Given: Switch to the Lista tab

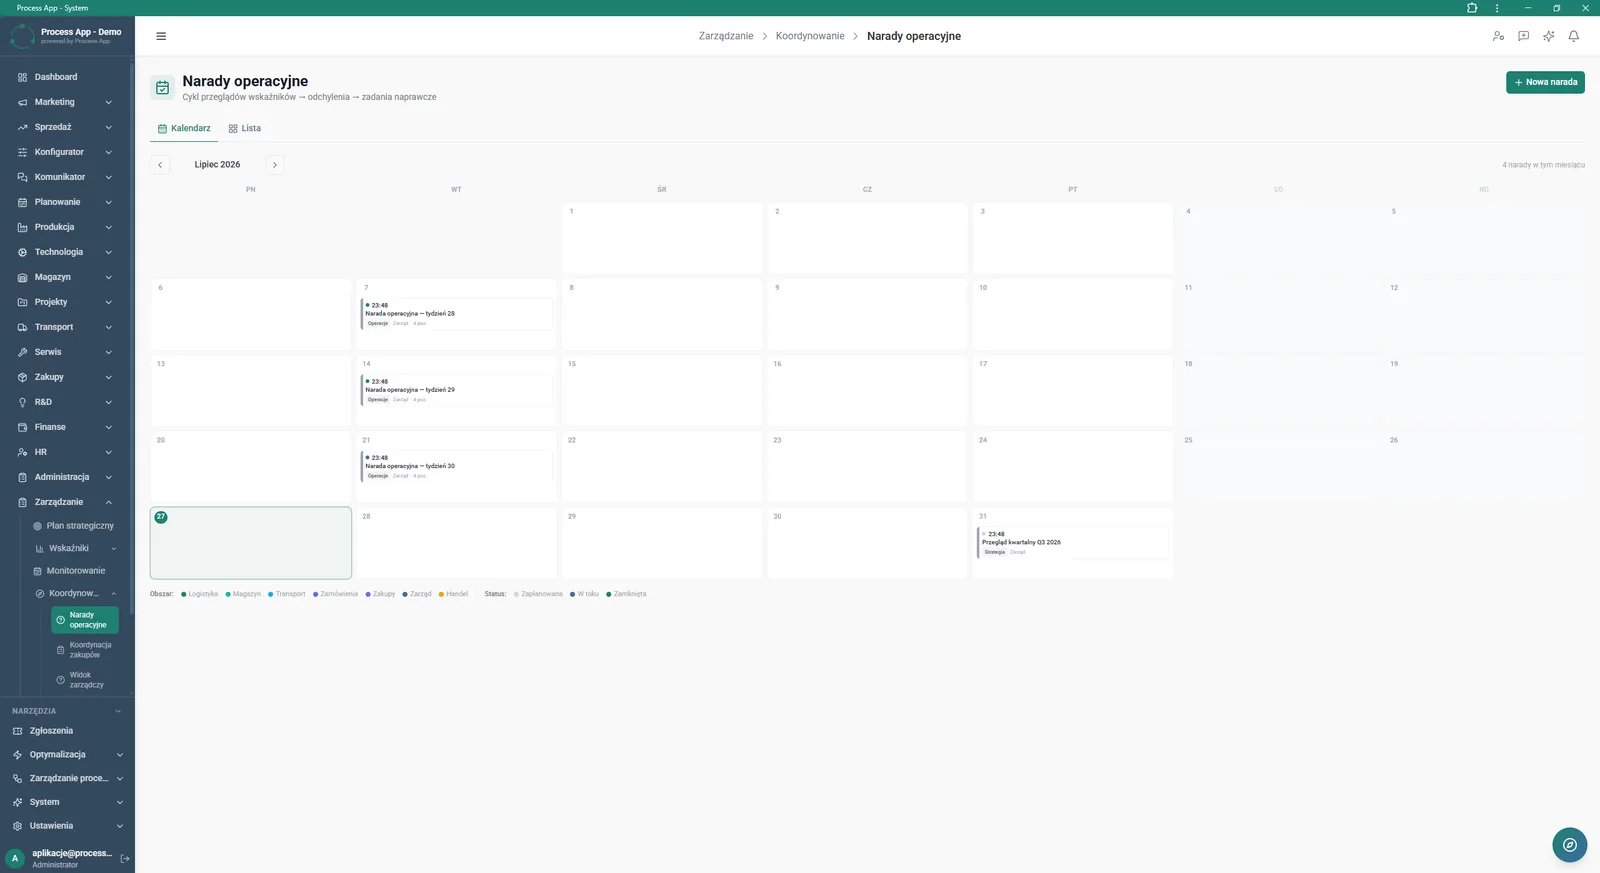Looking at the screenshot, I should pyautogui.click(x=245, y=128).
